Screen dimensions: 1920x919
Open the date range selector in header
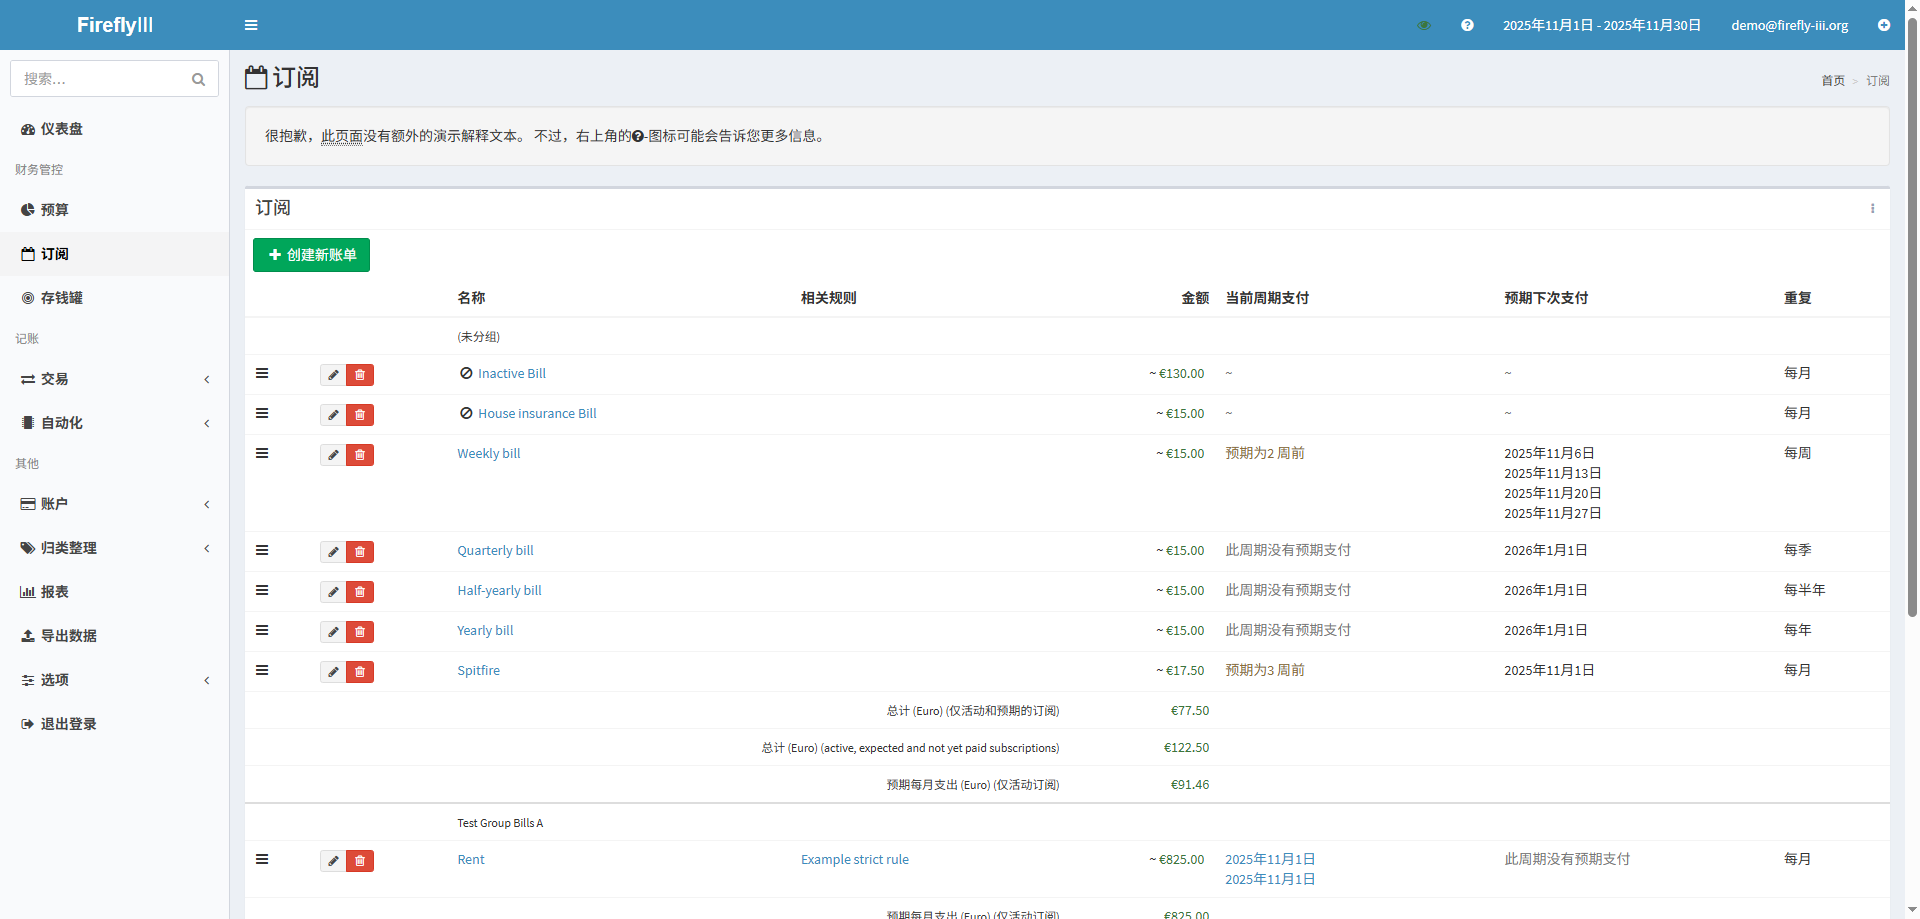pyautogui.click(x=1601, y=25)
